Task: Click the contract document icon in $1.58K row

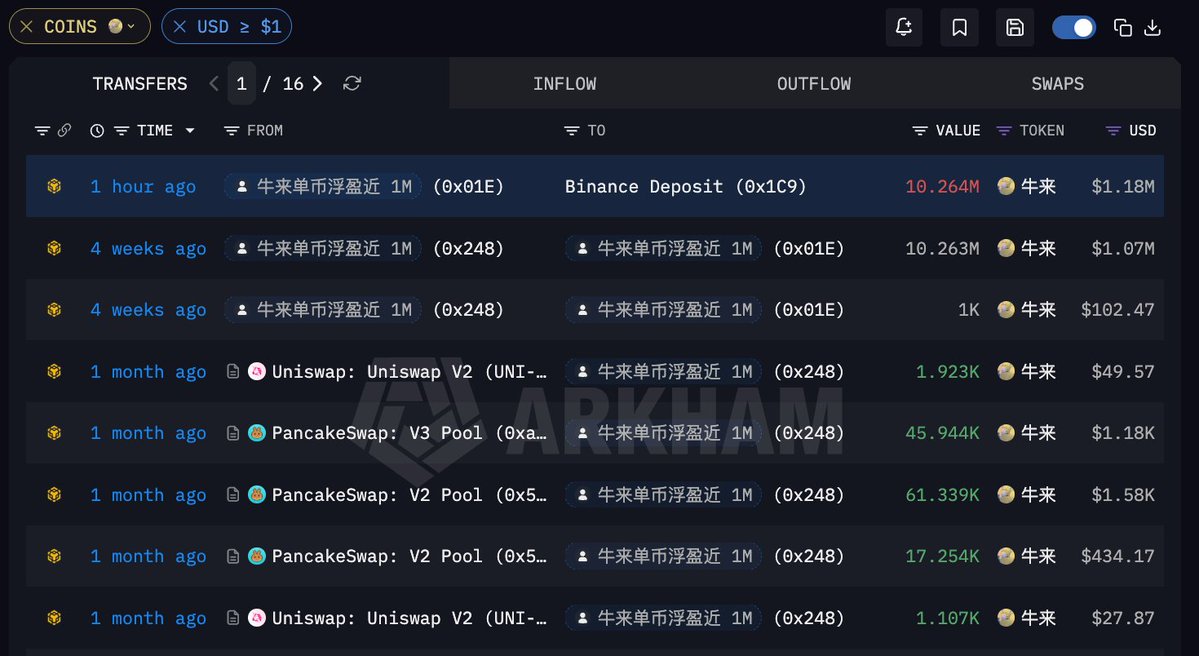Action: 233,495
